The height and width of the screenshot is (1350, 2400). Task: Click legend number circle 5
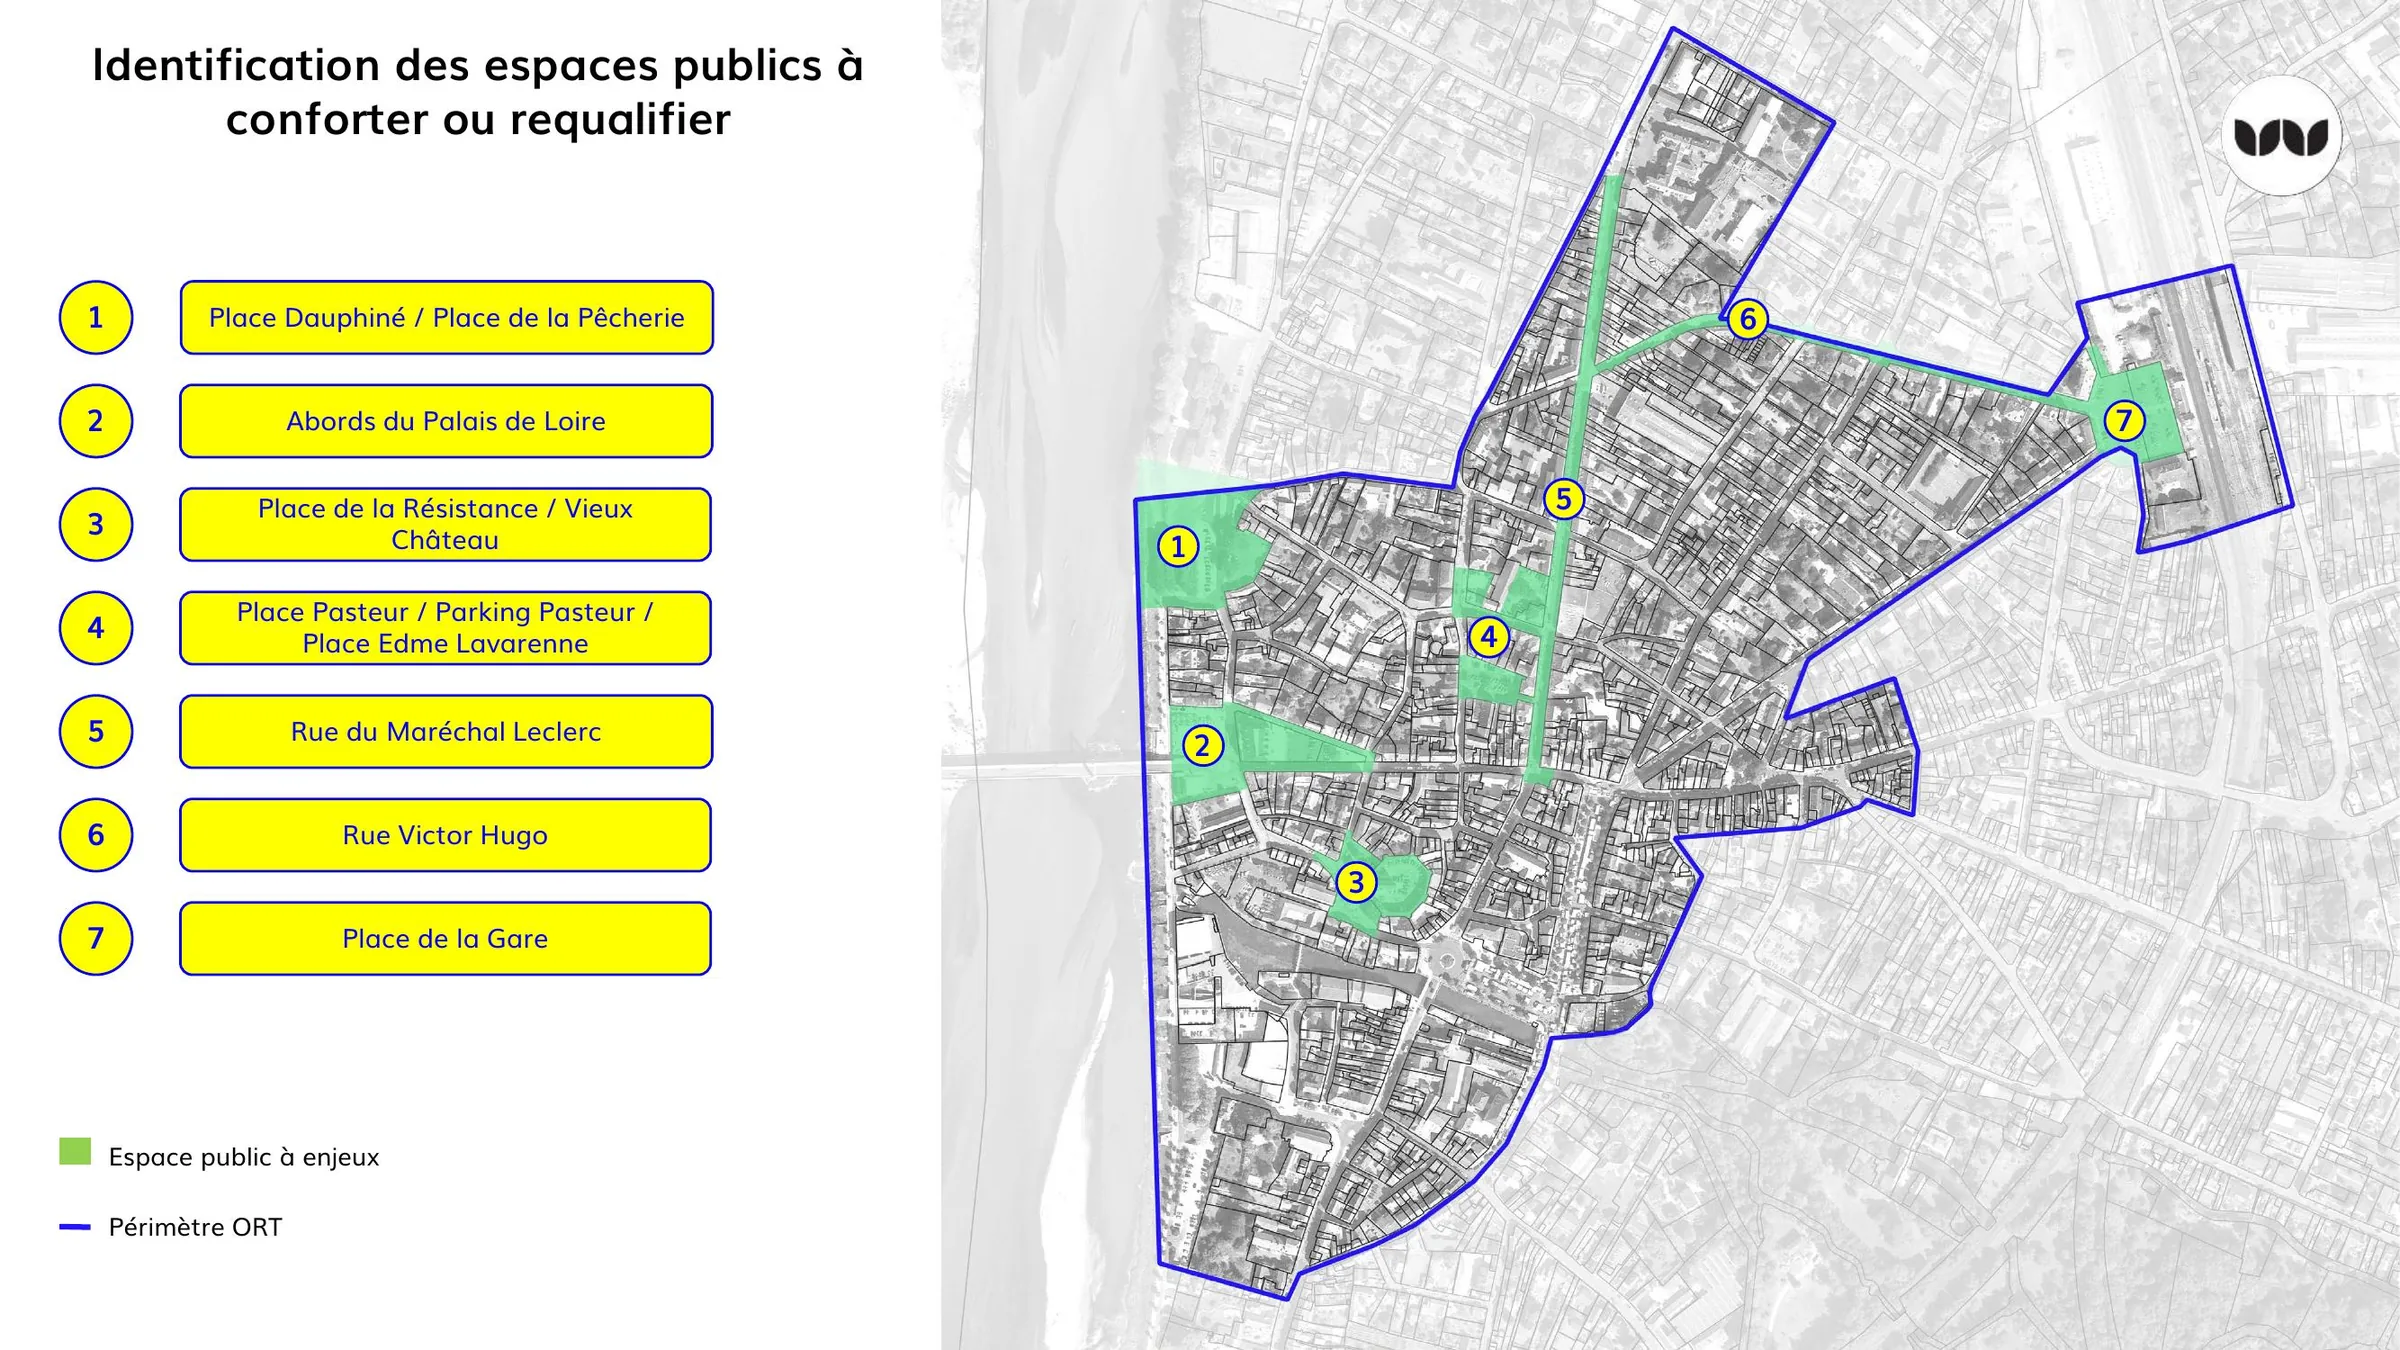[x=96, y=732]
